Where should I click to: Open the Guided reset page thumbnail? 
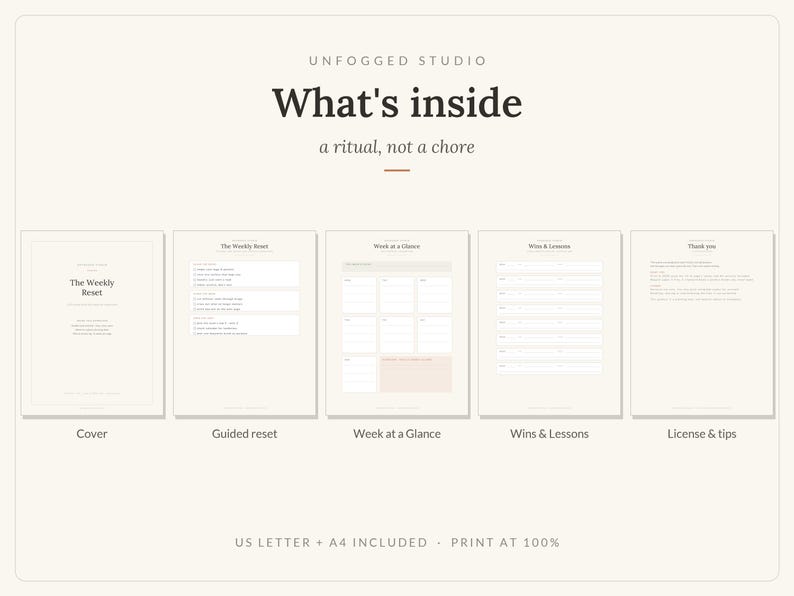click(245, 323)
